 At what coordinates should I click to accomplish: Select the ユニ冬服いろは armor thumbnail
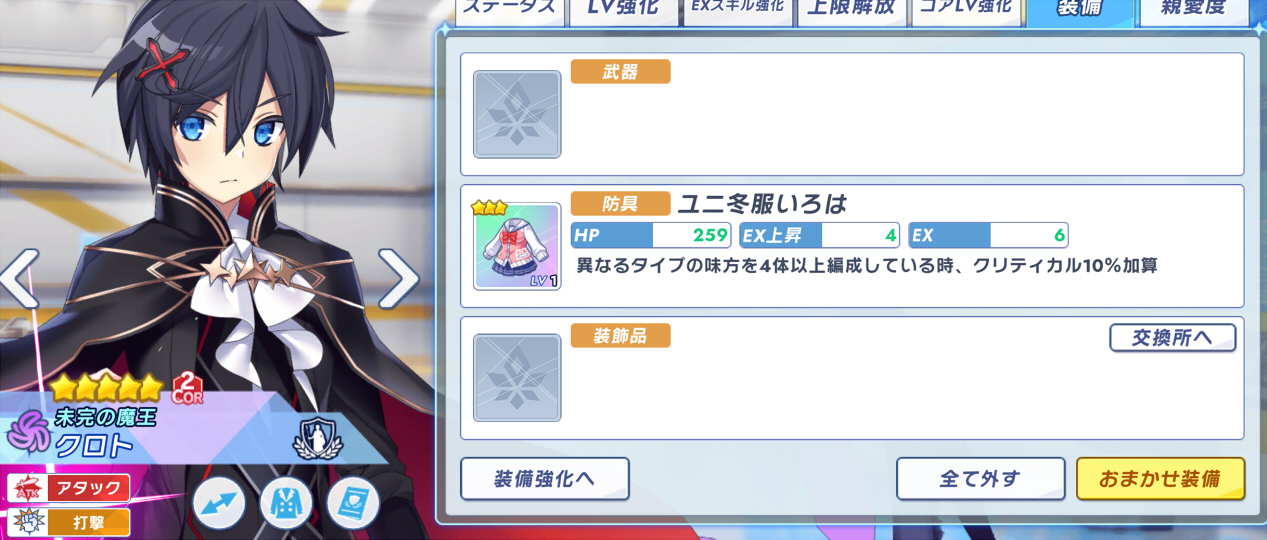517,246
